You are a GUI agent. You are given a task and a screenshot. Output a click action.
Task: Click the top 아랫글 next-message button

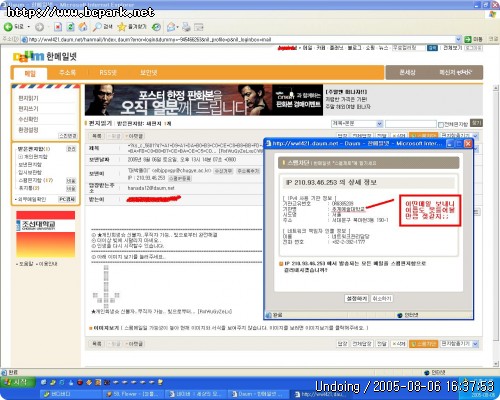tap(134, 136)
